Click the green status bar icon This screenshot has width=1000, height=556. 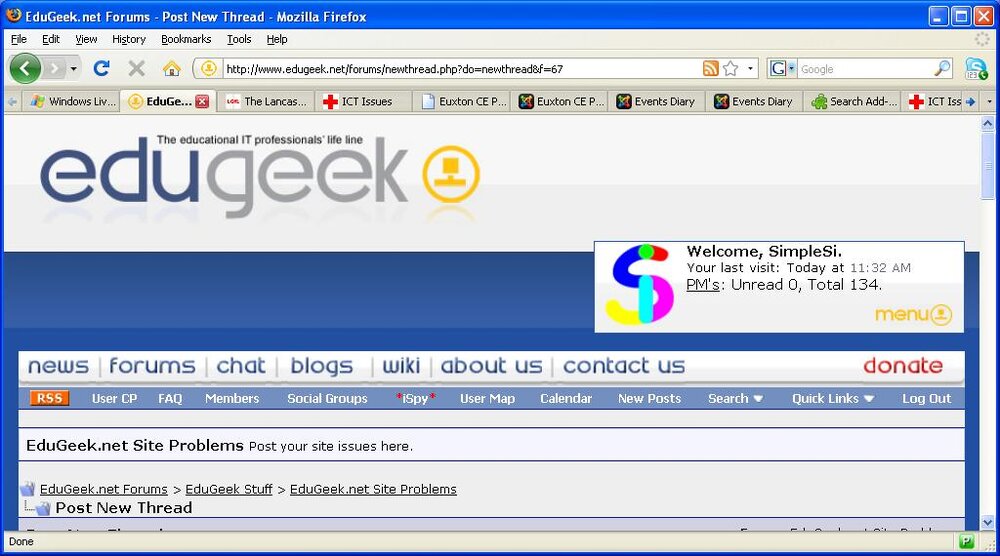[x=966, y=542]
